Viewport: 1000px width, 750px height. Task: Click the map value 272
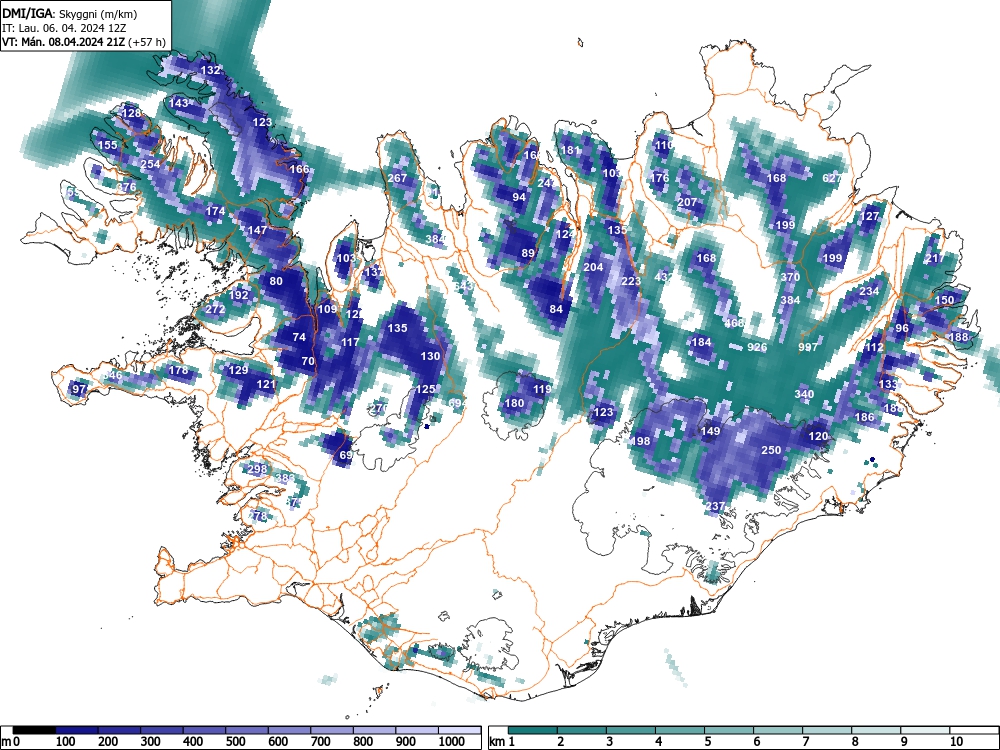[216, 309]
